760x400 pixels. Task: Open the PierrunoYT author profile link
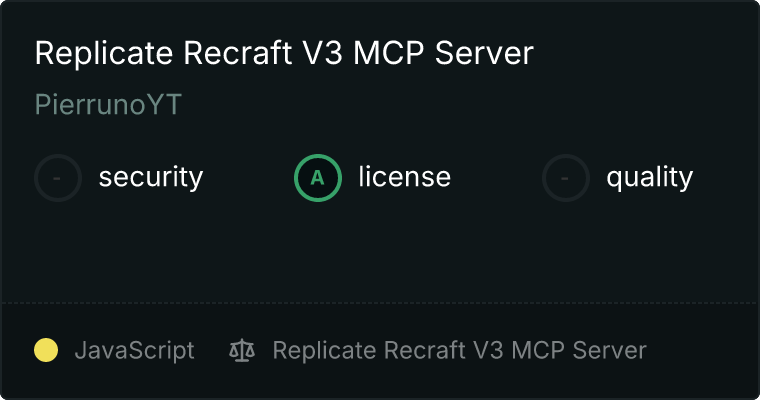pyautogui.click(x=108, y=104)
